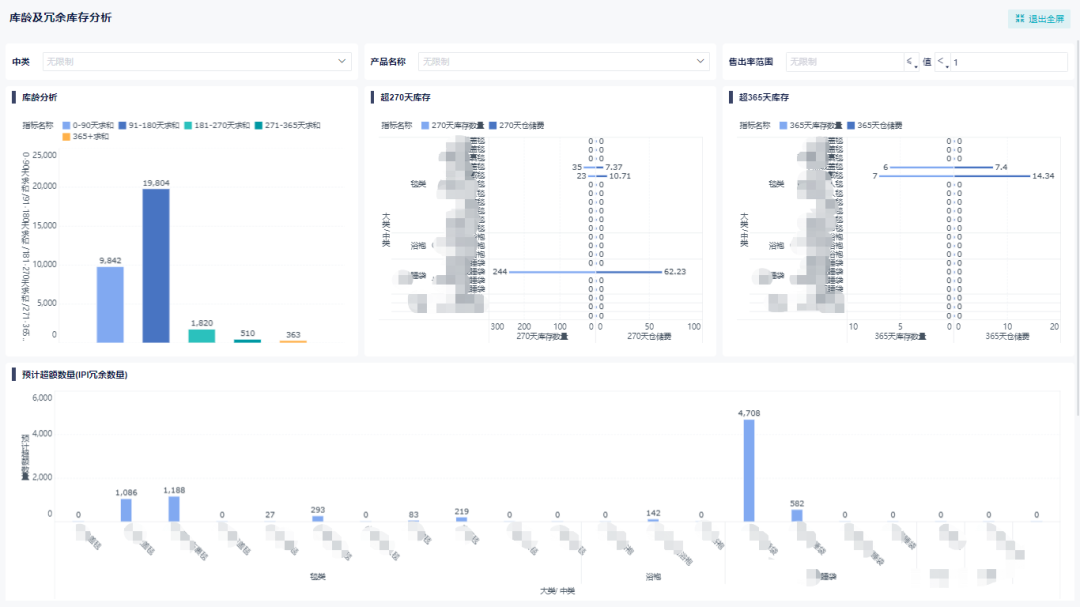The image size is (1080, 607).
Task: Click the page title 库龄及冗余库存分析
Action: point(61,17)
